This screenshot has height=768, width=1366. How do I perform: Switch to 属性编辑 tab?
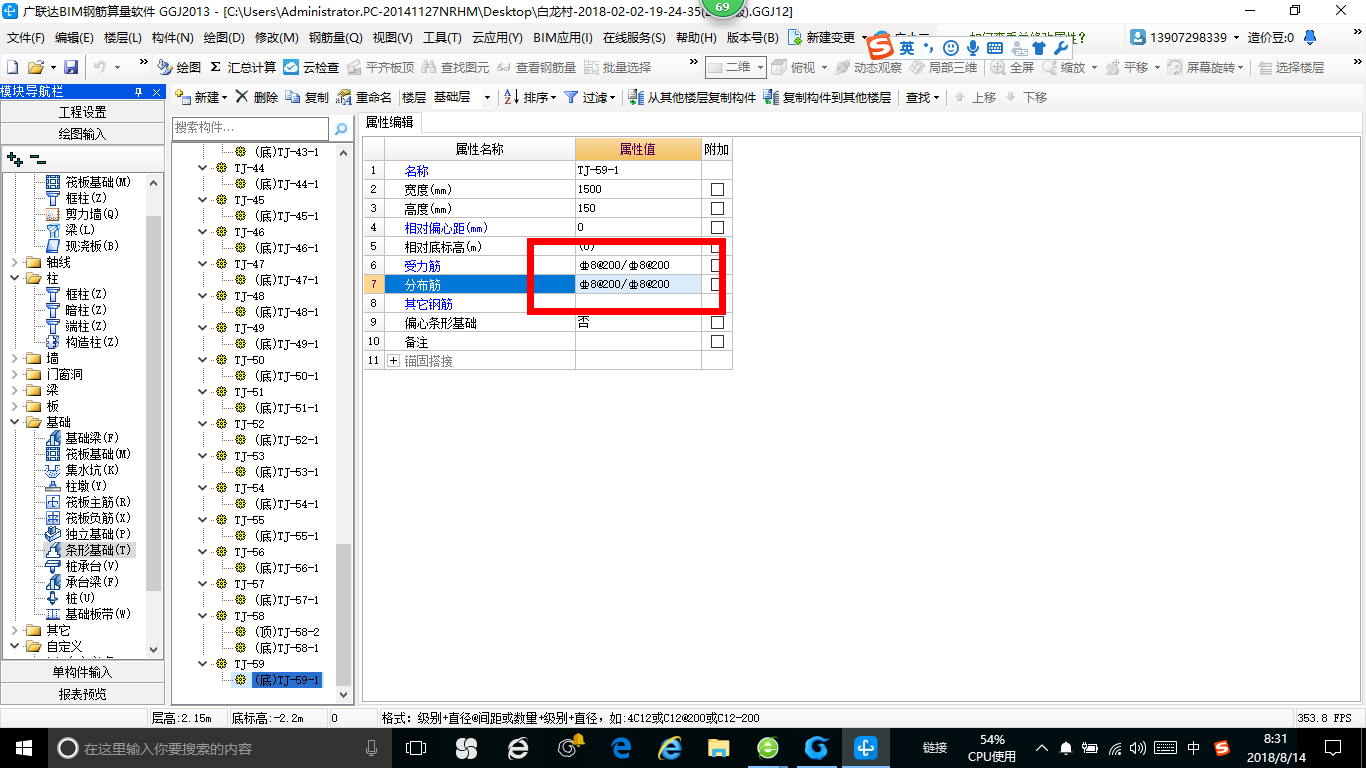pos(390,122)
